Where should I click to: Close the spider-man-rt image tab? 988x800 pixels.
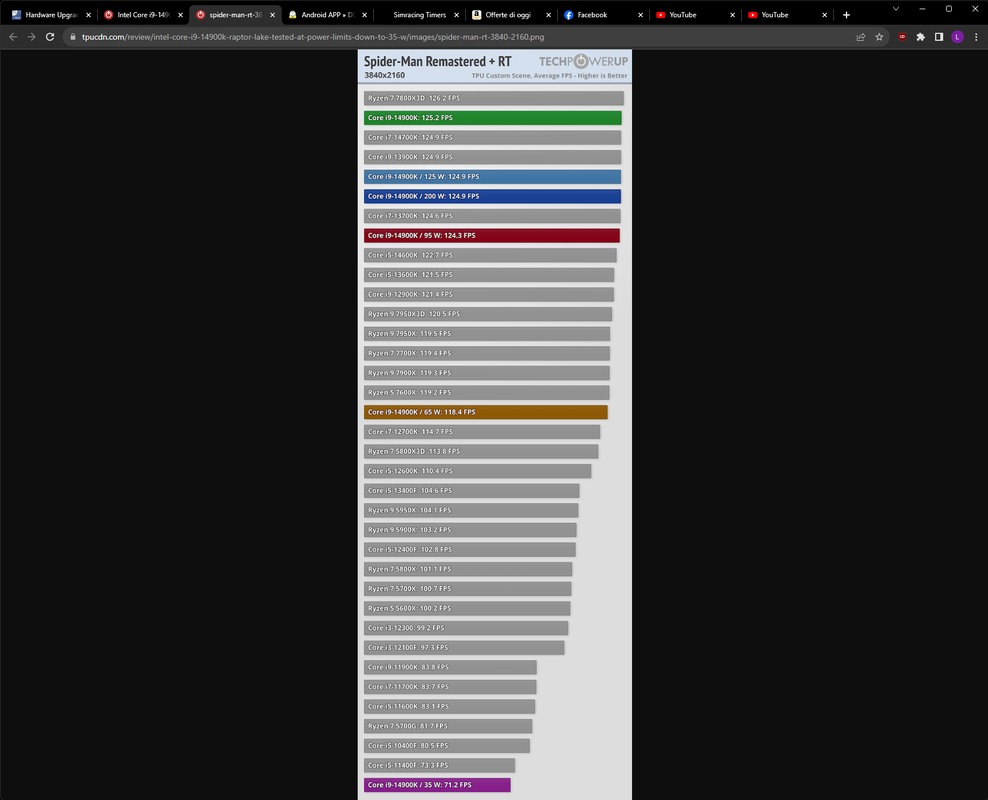(x=272, y=15)
